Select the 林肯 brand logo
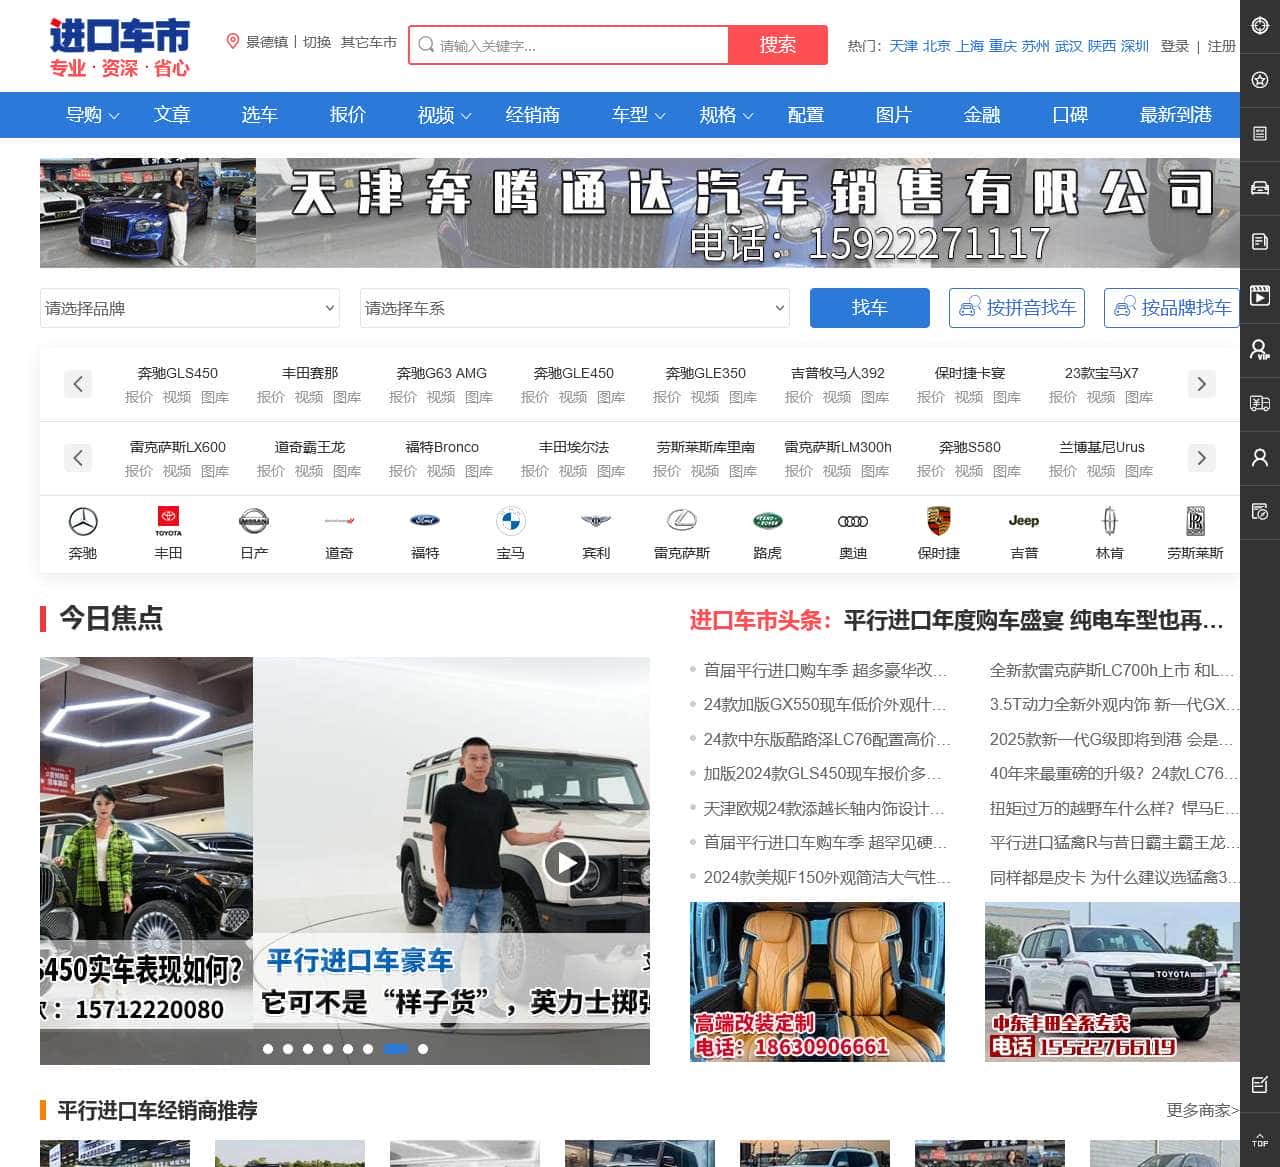 [x=1109, y=521]
